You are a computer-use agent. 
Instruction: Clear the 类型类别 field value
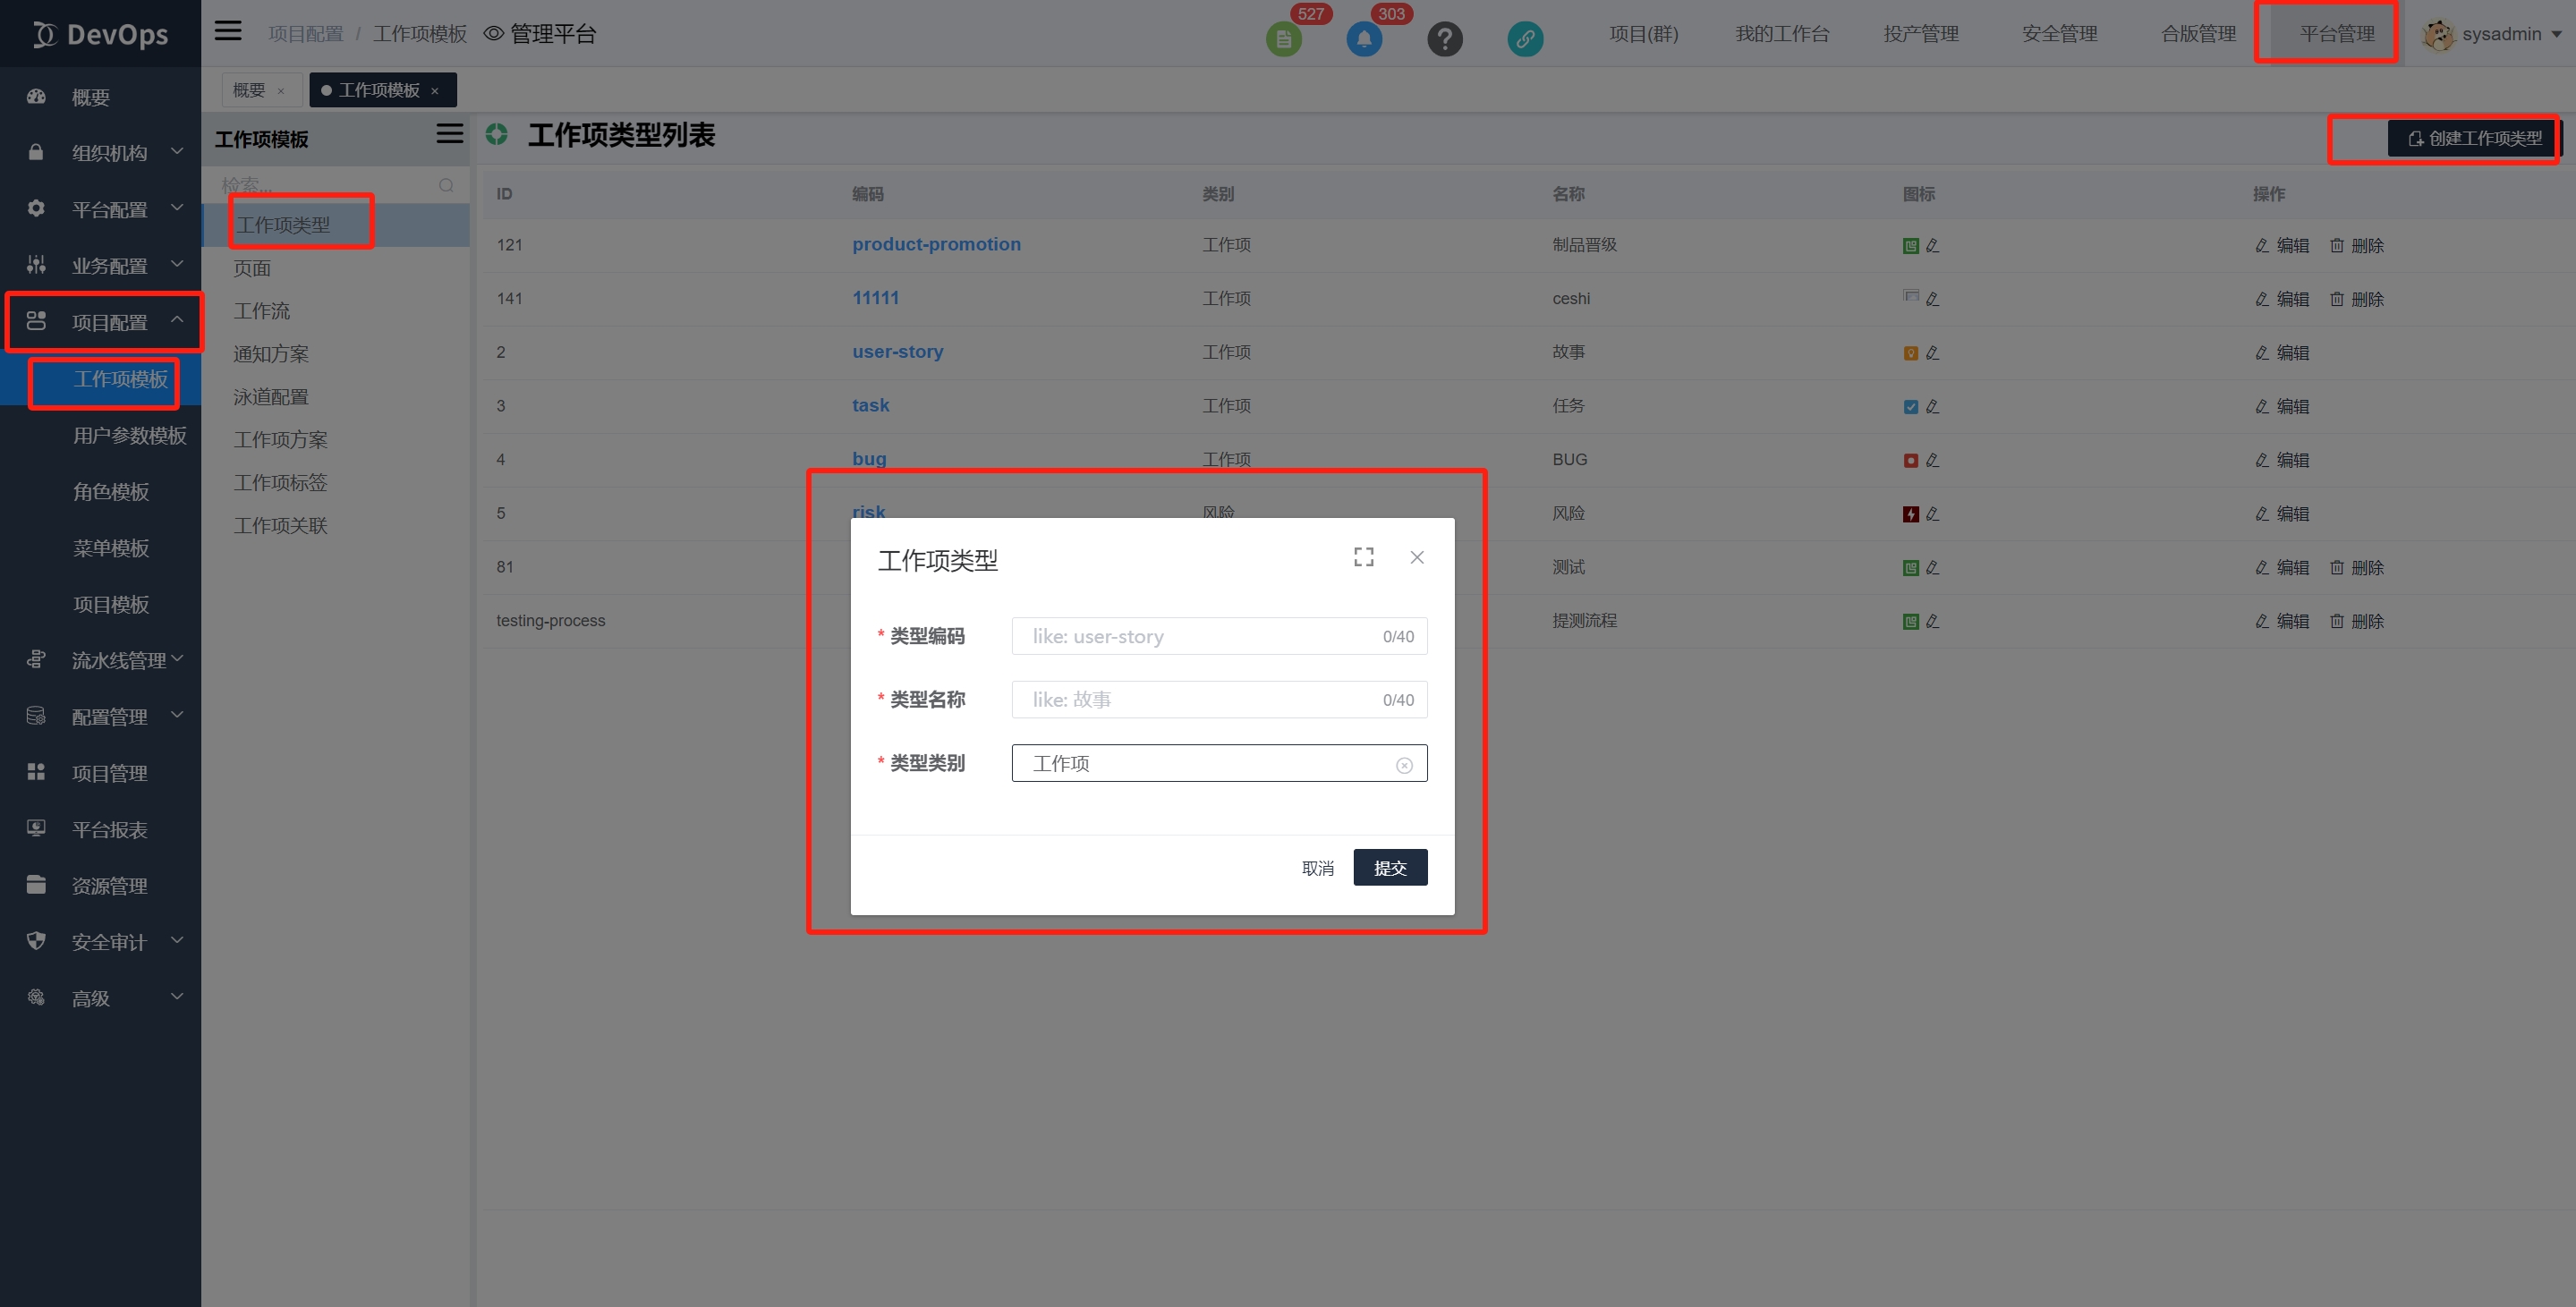[1404, 763]
